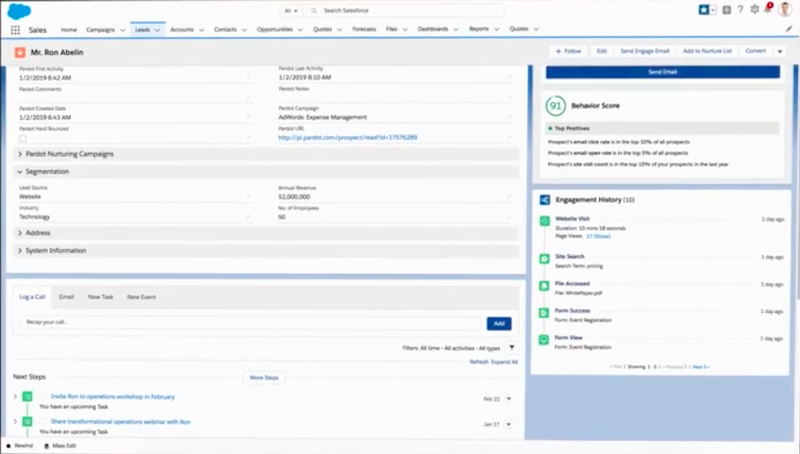The image size is (800, 454).
Task: Open the App Launcher grid icon
Action: click(15, 30)
